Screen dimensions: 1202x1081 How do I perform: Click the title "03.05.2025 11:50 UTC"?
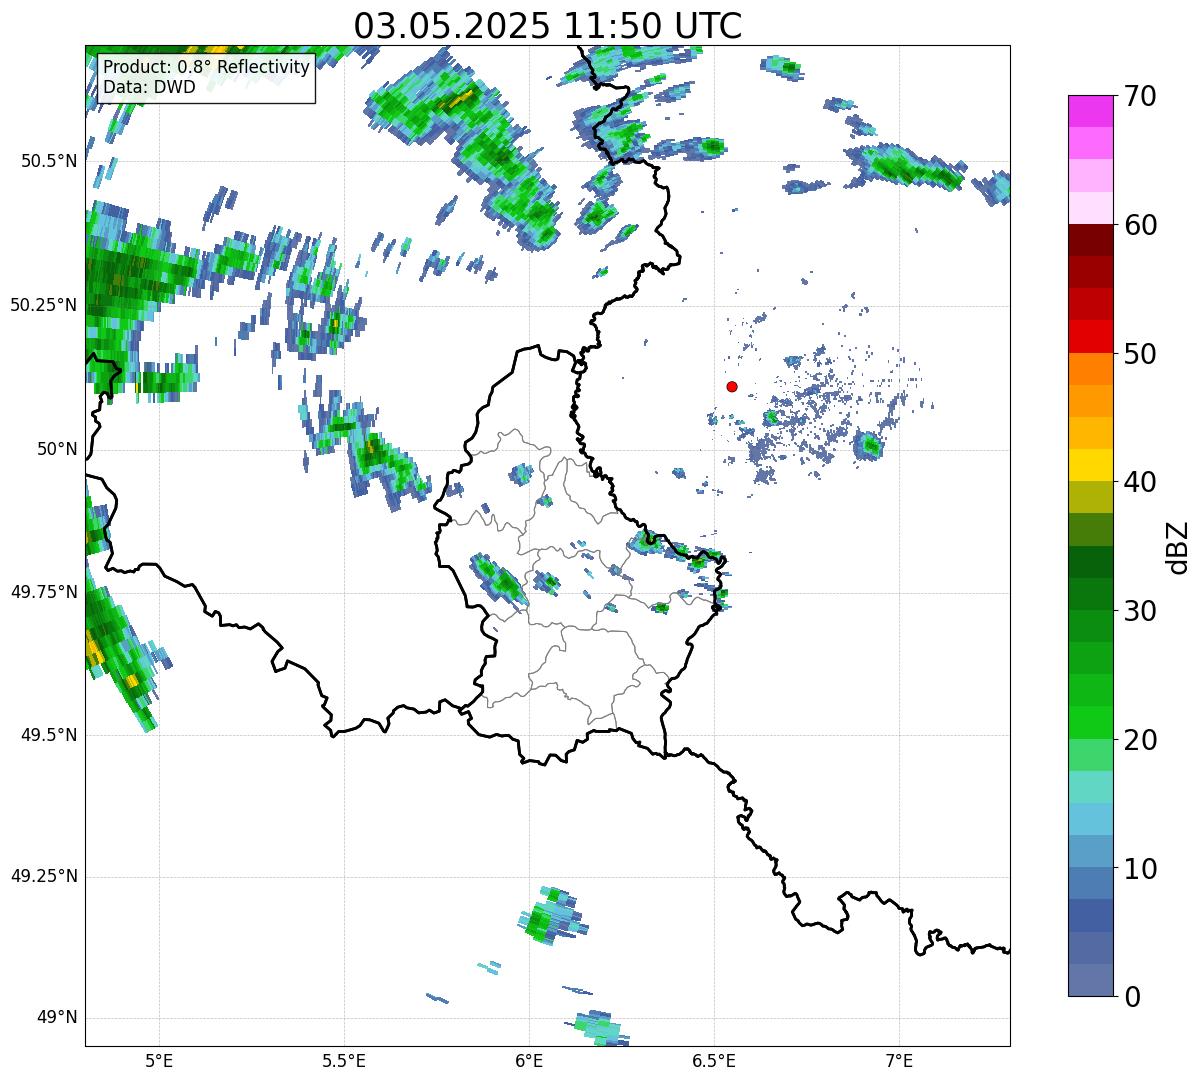tap(548, 26)
